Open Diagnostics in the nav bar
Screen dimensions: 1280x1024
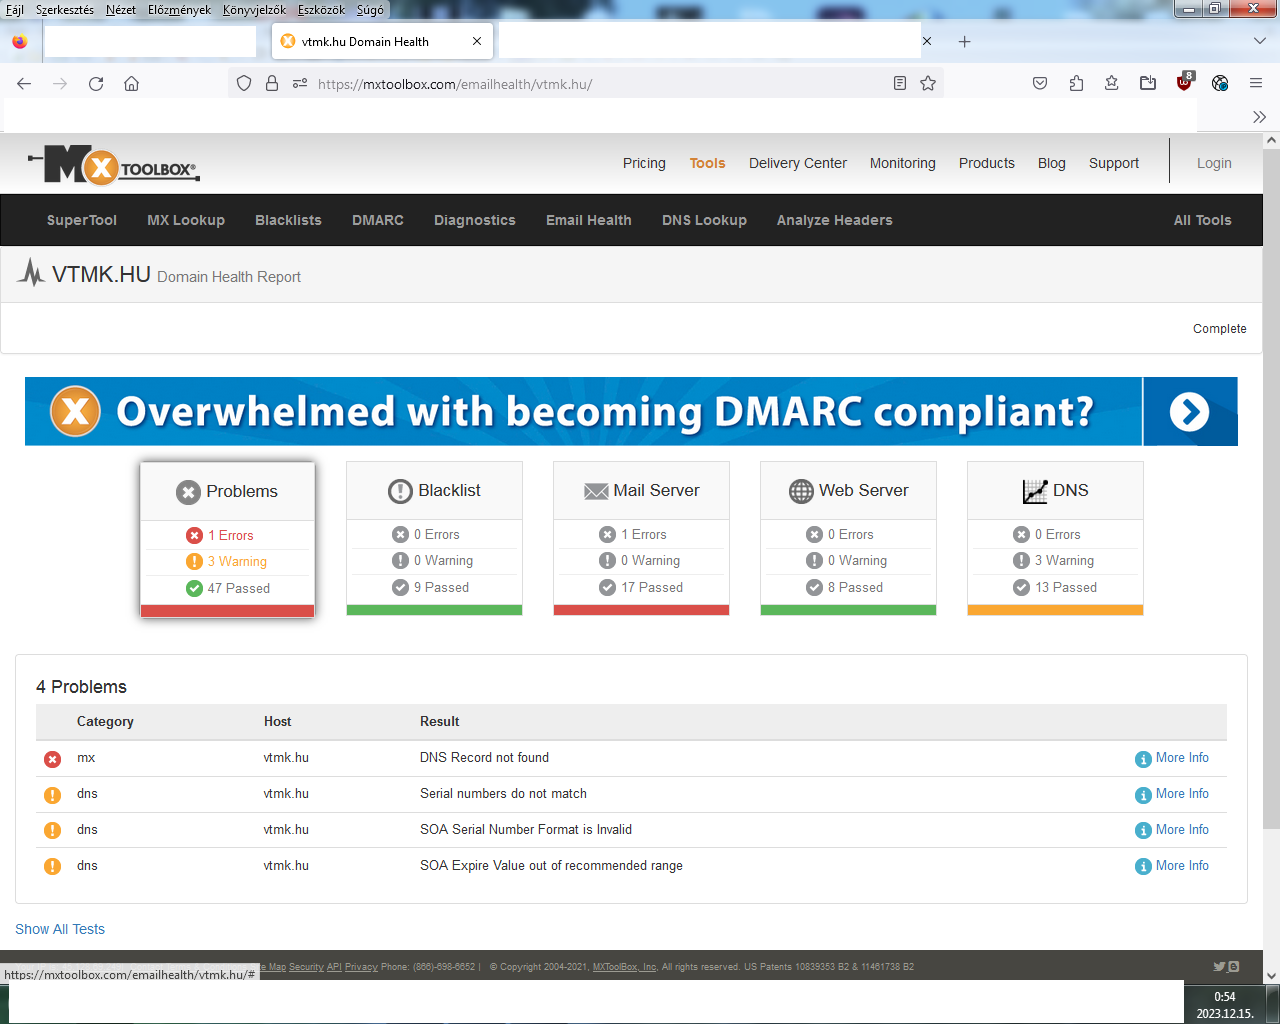pos(475,220)
